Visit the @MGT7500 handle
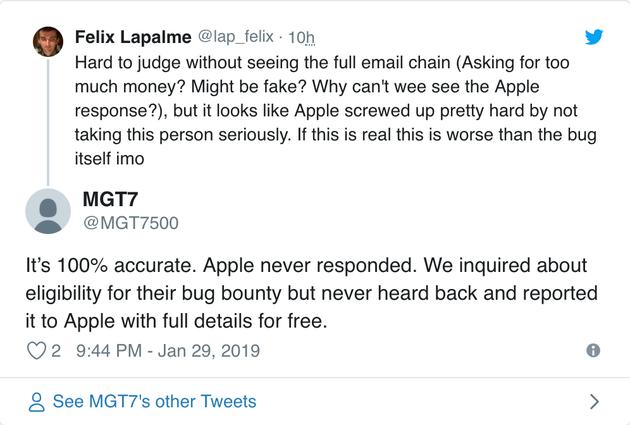 [x=130, y=222]
